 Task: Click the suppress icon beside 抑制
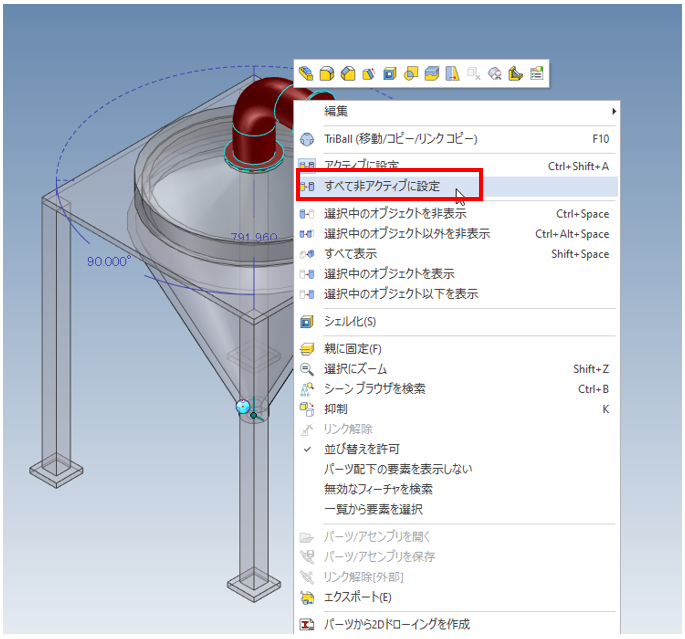tap(307, 409)
